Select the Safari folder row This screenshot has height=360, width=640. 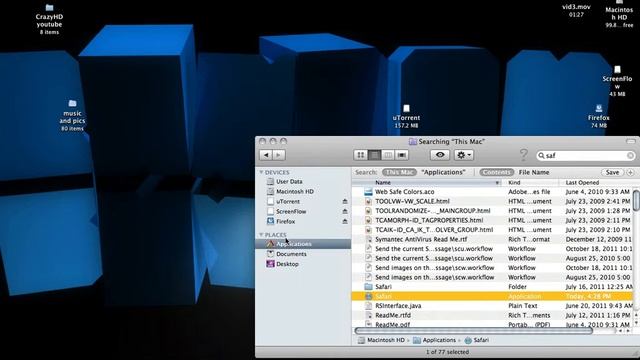[x=492, y=287]
